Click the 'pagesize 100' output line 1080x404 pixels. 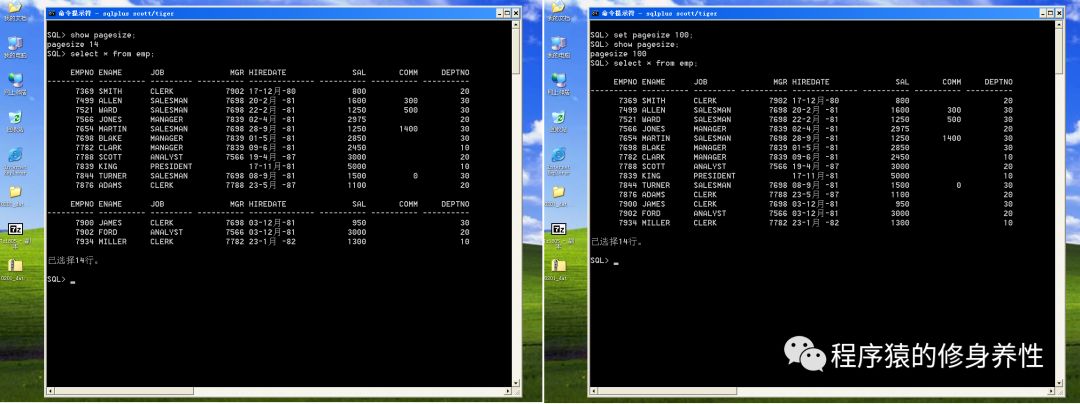pos(618,54)
